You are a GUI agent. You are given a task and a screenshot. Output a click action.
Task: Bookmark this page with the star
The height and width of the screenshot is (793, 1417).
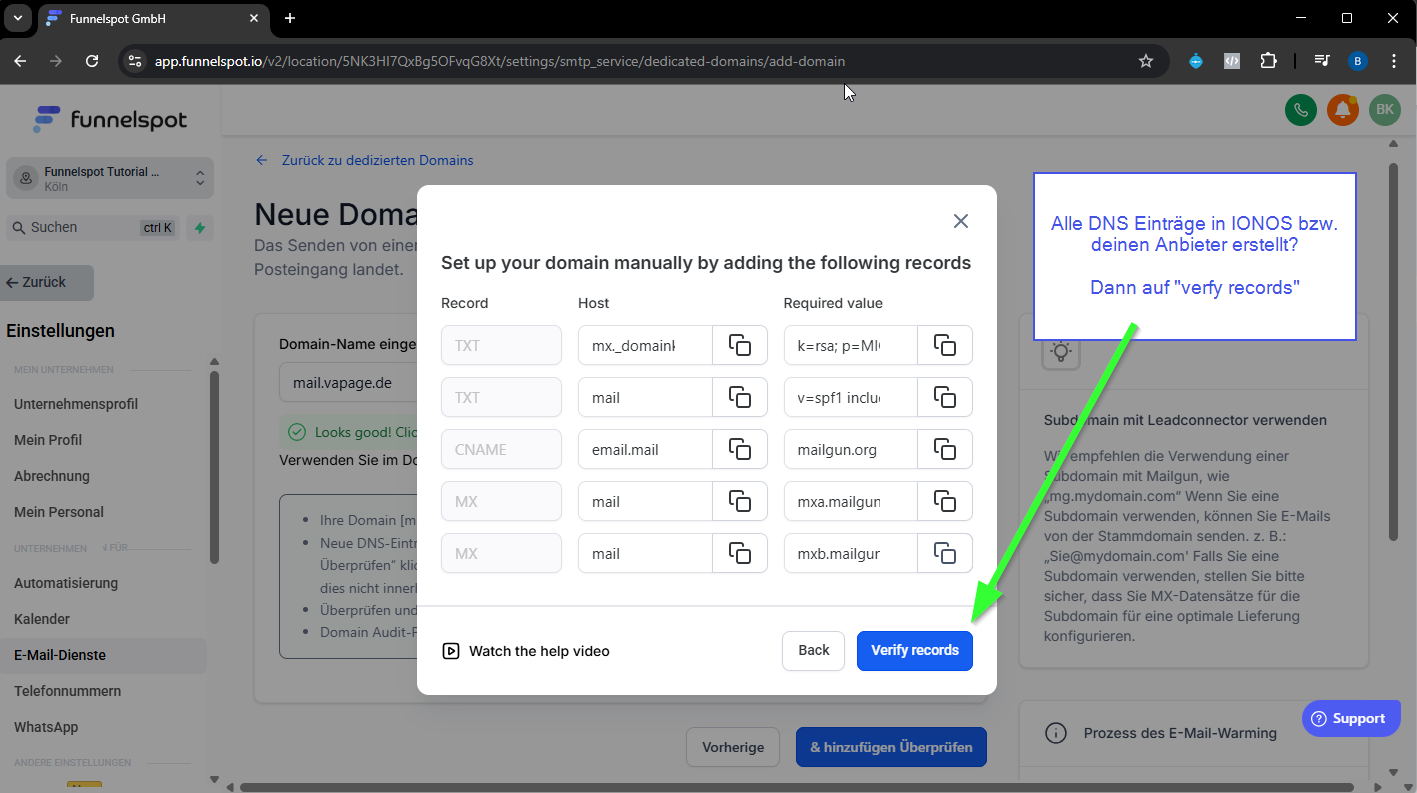(x=1146, y=61)
